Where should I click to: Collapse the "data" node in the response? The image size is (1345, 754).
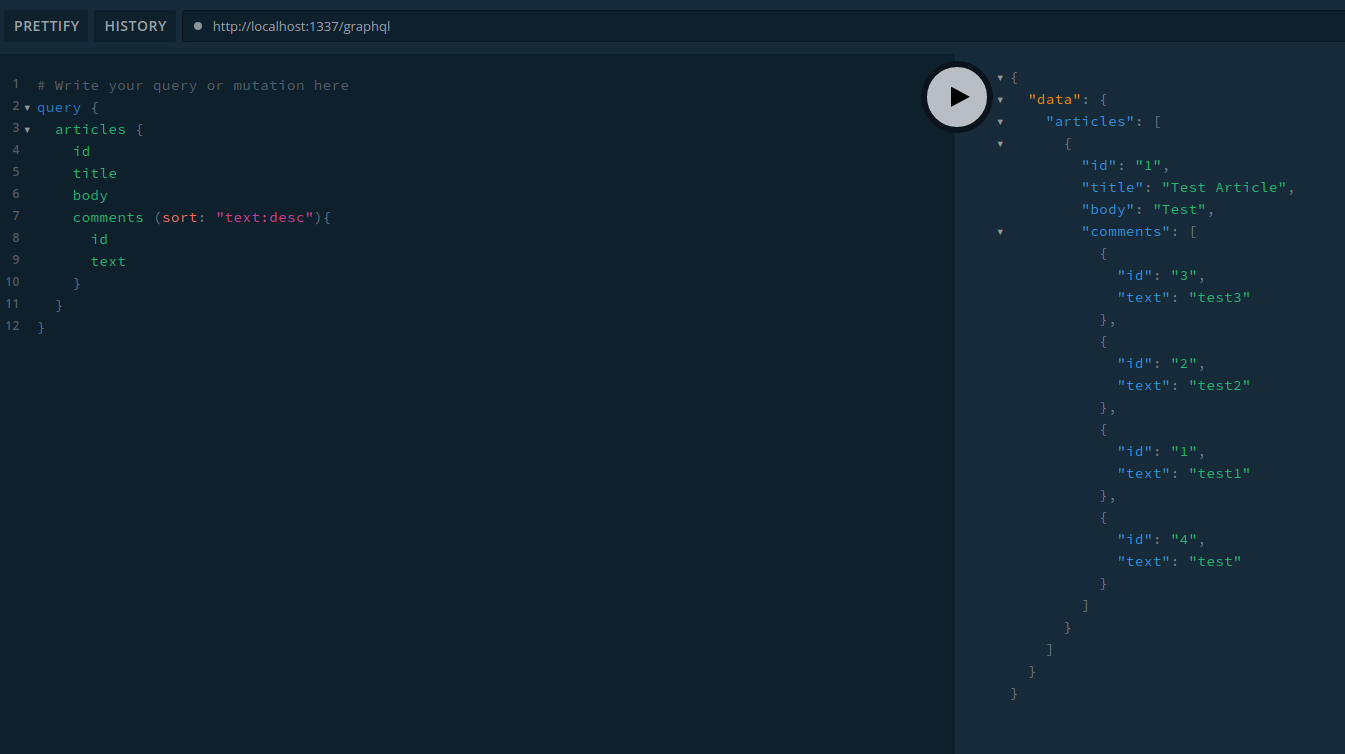tap(1000, 100)
